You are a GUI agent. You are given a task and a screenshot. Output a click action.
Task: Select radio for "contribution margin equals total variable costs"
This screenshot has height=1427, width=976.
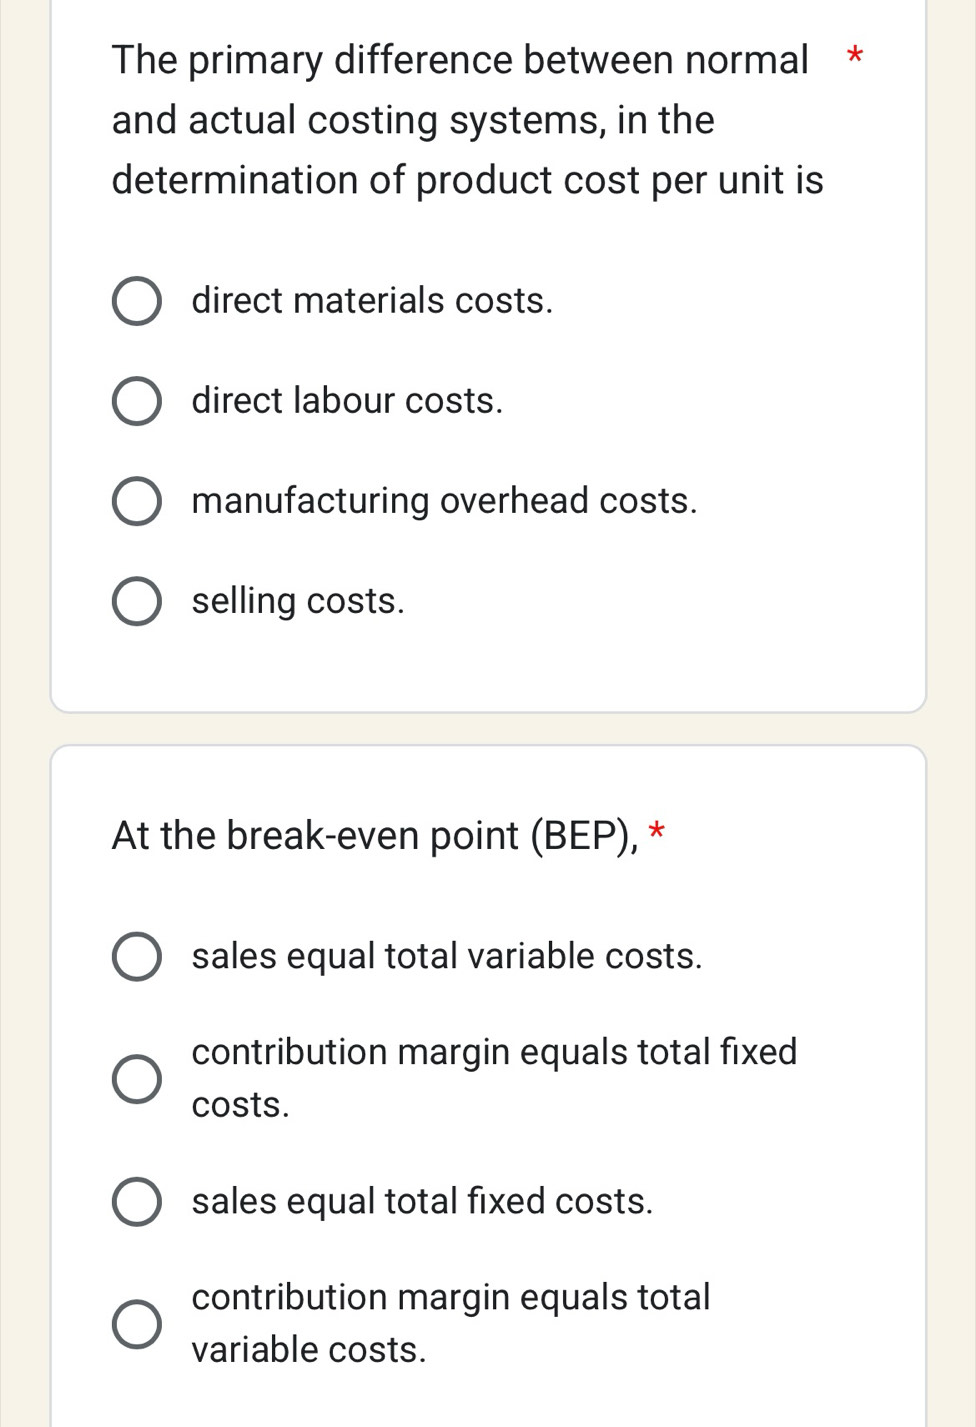pos(136,1324)
